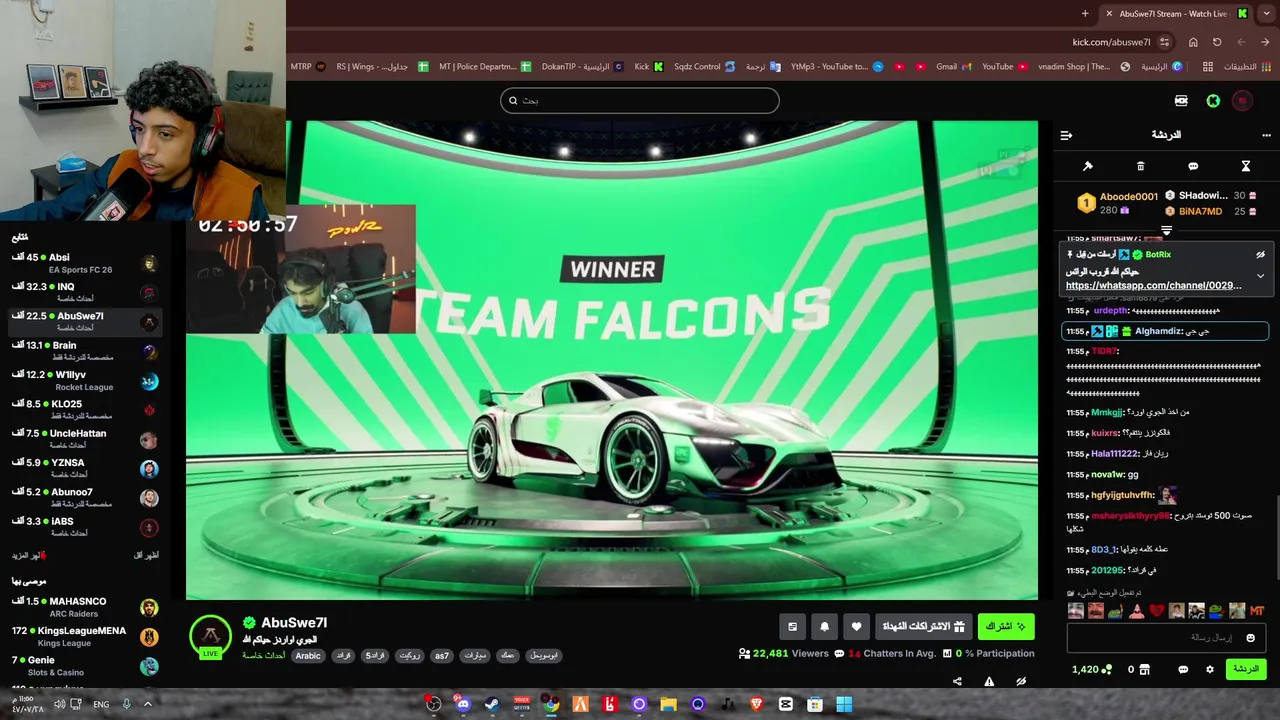The height and width of the screenshot is (720, 1280).
Task: Open browser tab list dropdown arrow
Action: (1266, 13)
